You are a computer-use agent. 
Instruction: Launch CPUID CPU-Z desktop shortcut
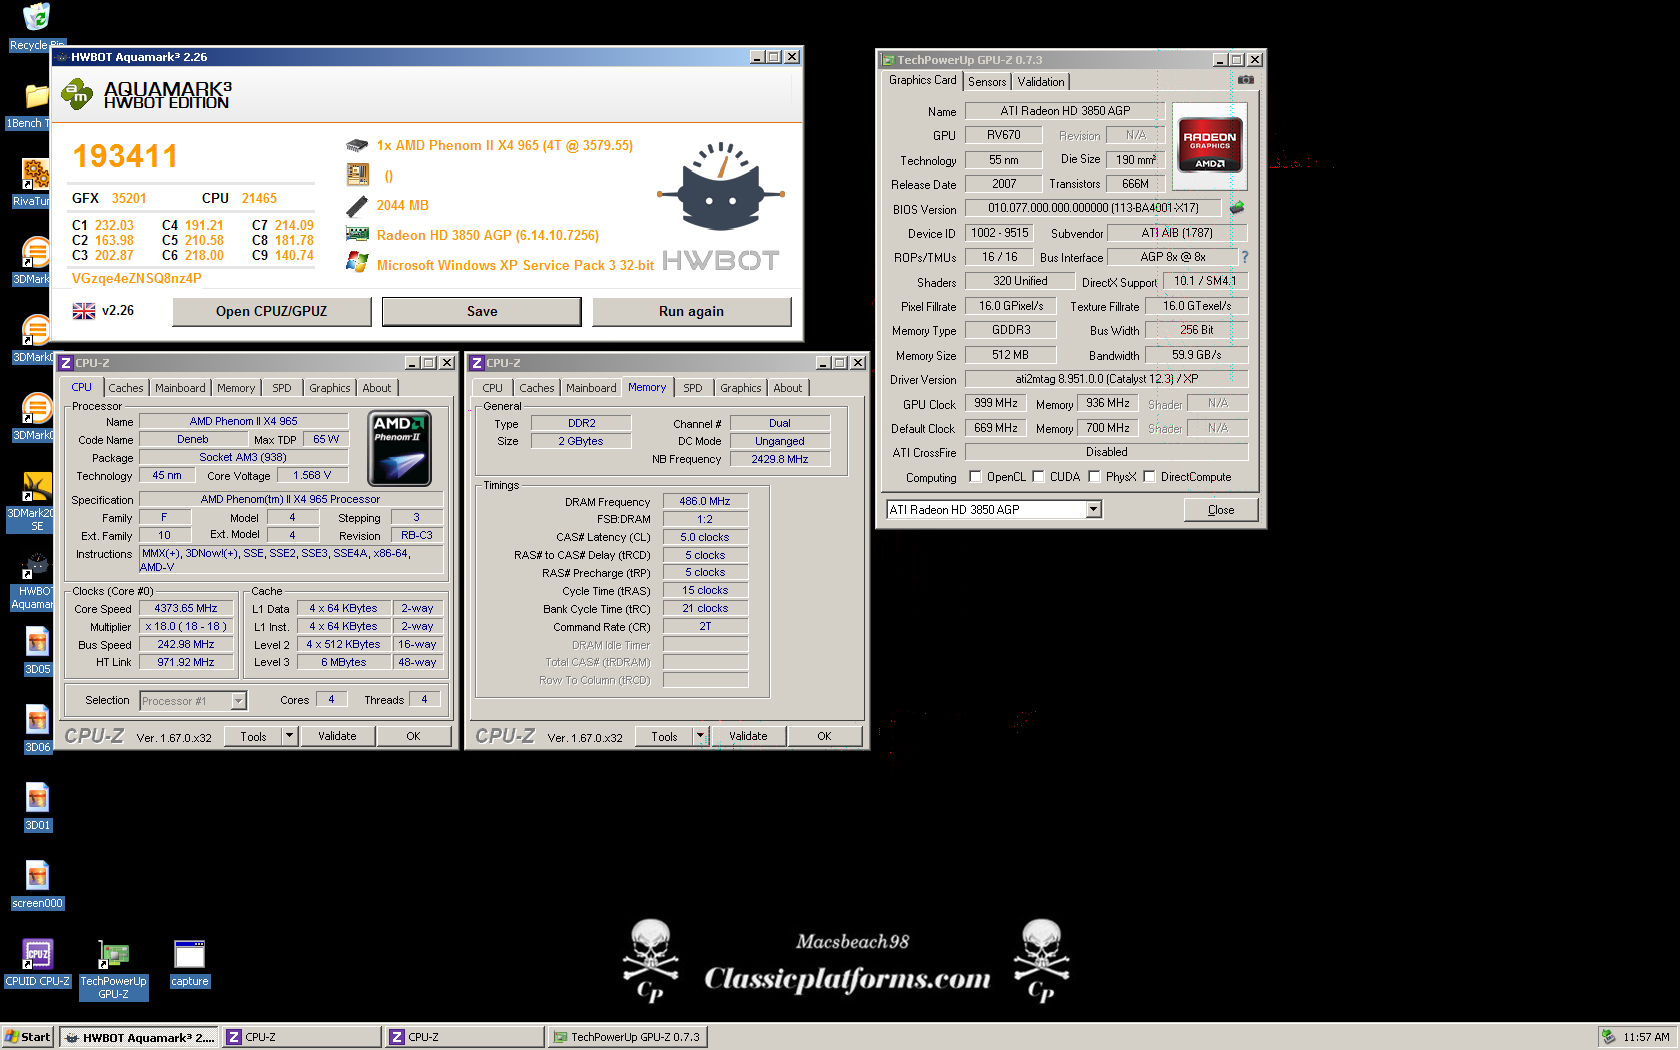37,954
